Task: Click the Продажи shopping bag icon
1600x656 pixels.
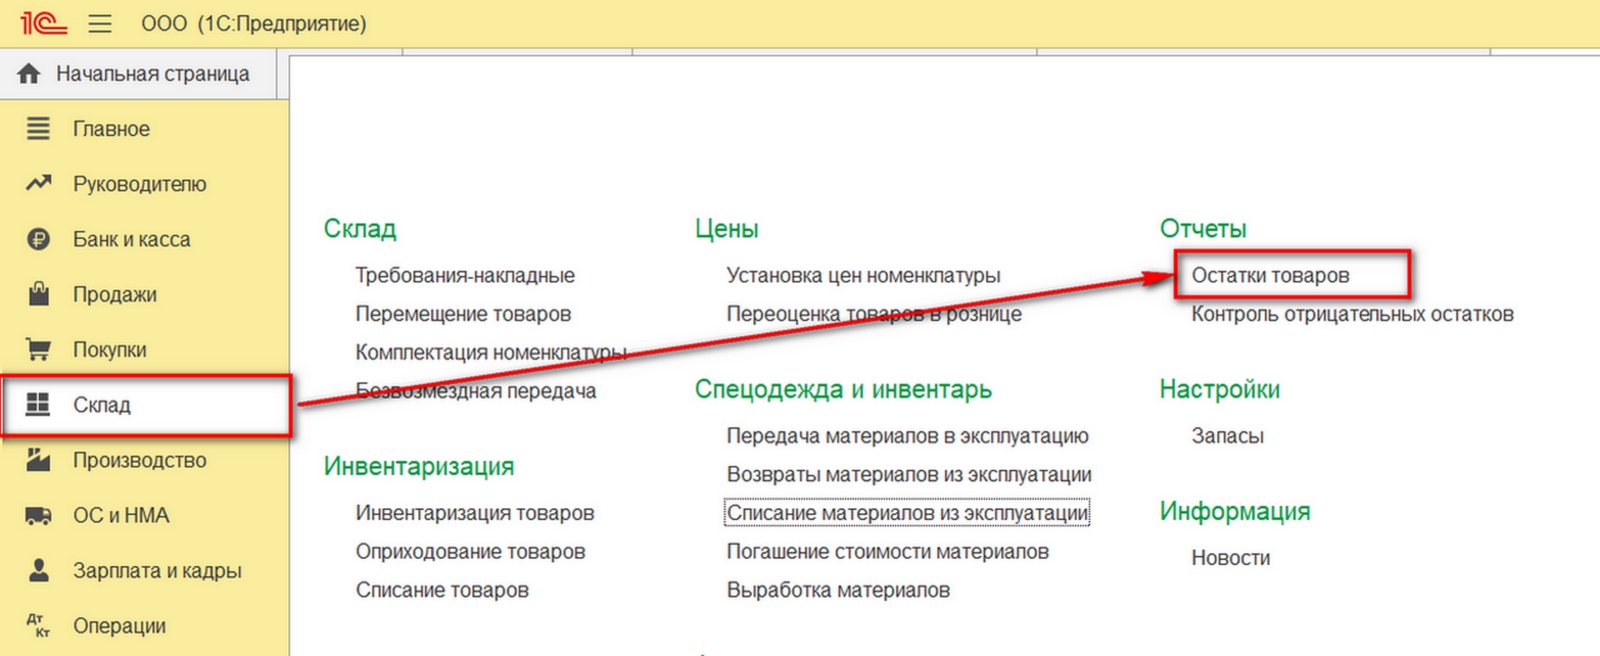Action: (38, 294)
